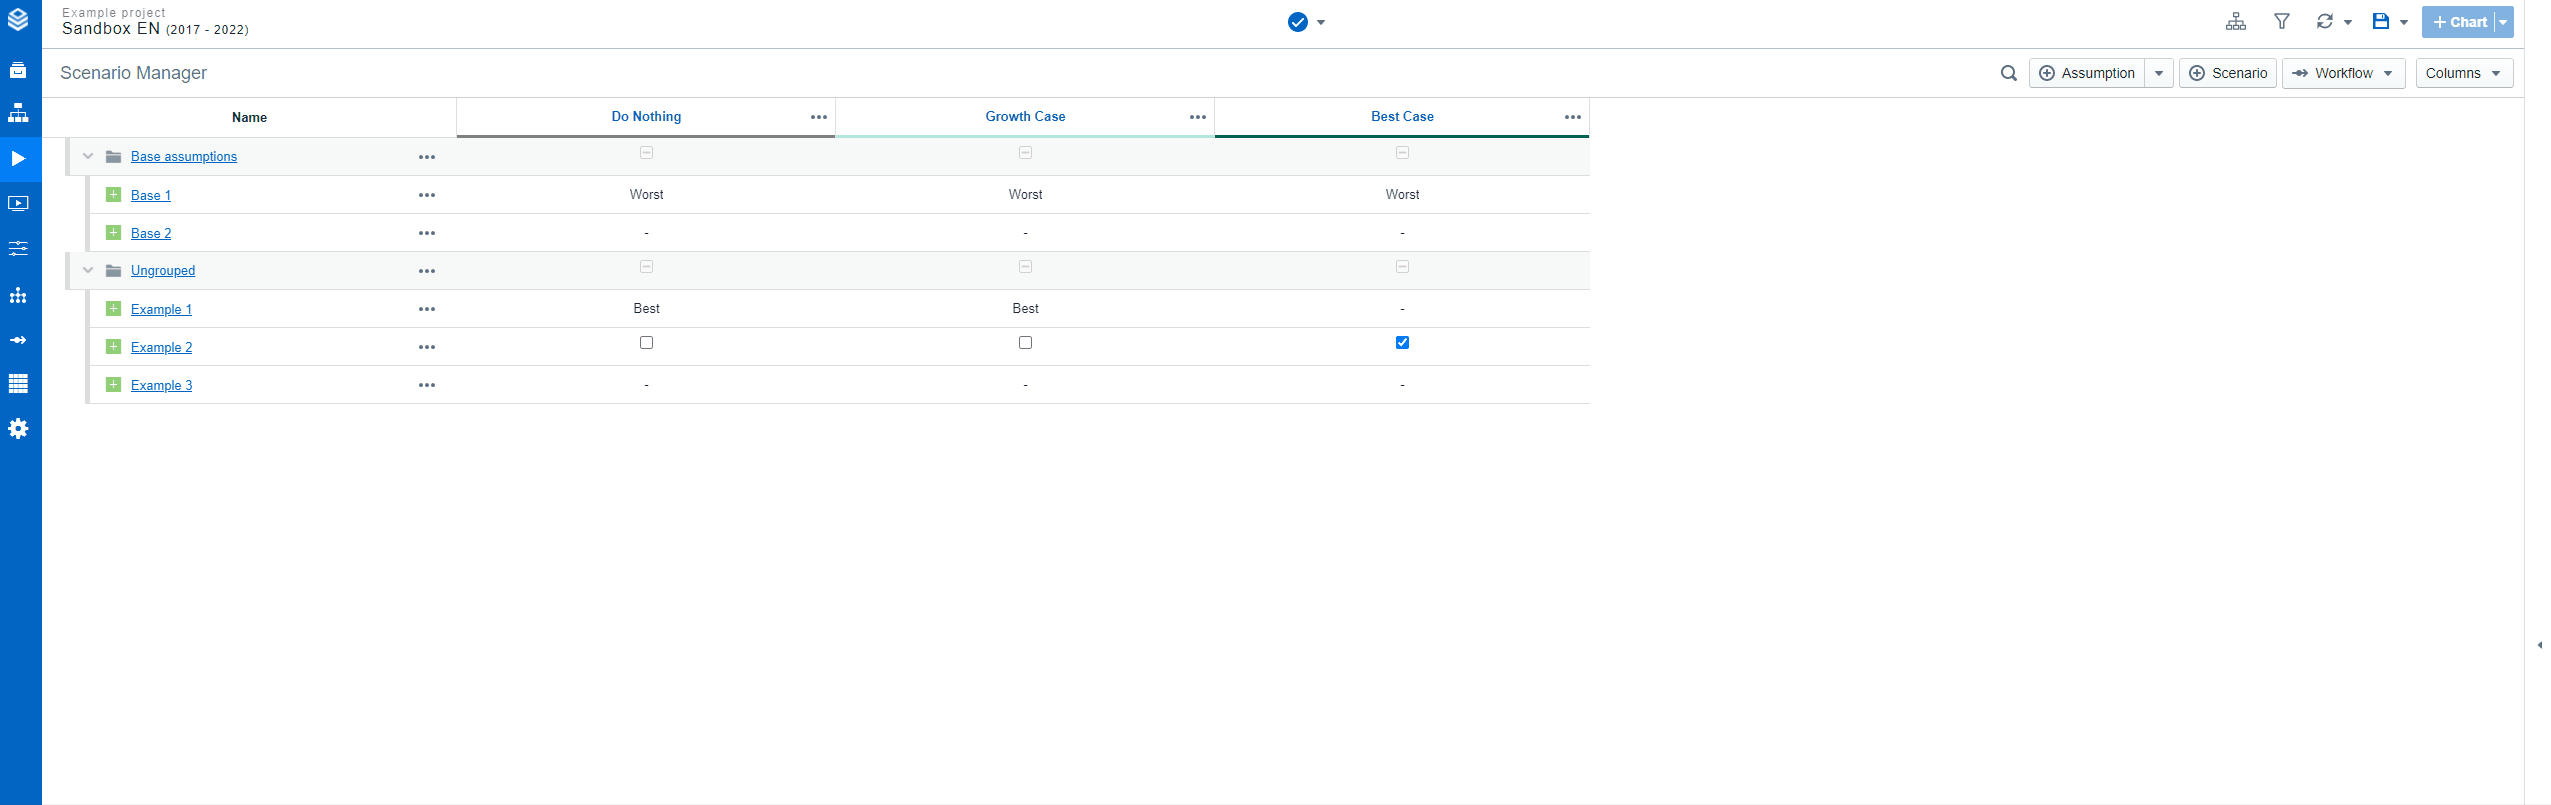Open the filter funnel icon

(2281, 22)
